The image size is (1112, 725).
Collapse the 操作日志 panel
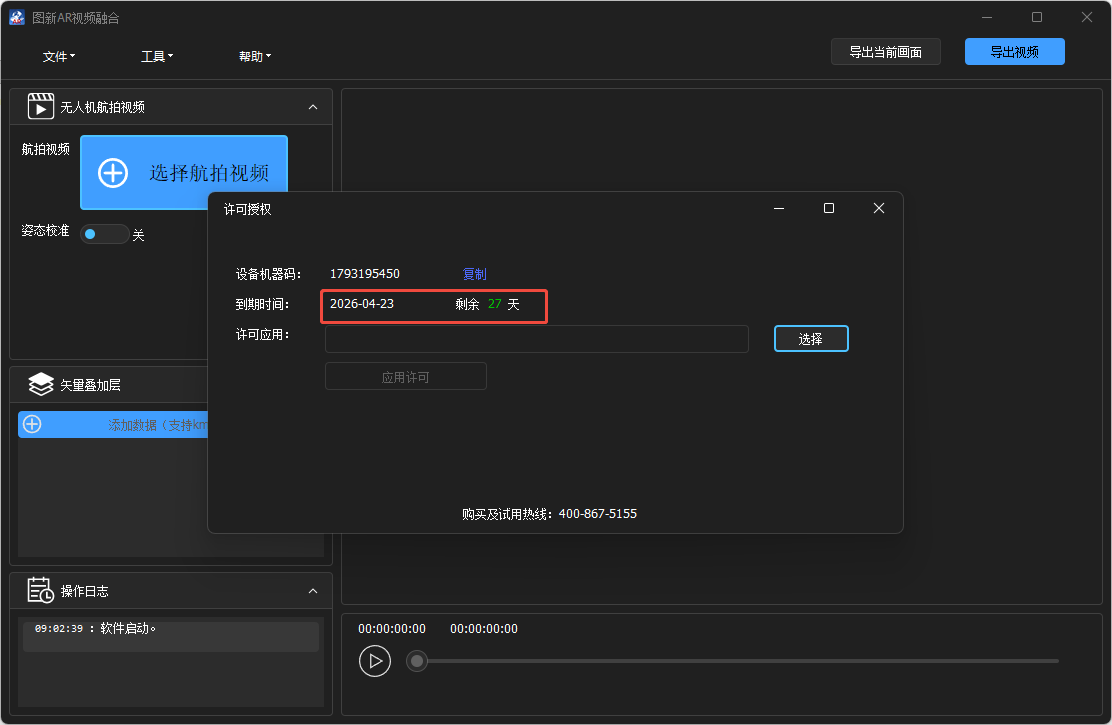click(x=313, y=591)
